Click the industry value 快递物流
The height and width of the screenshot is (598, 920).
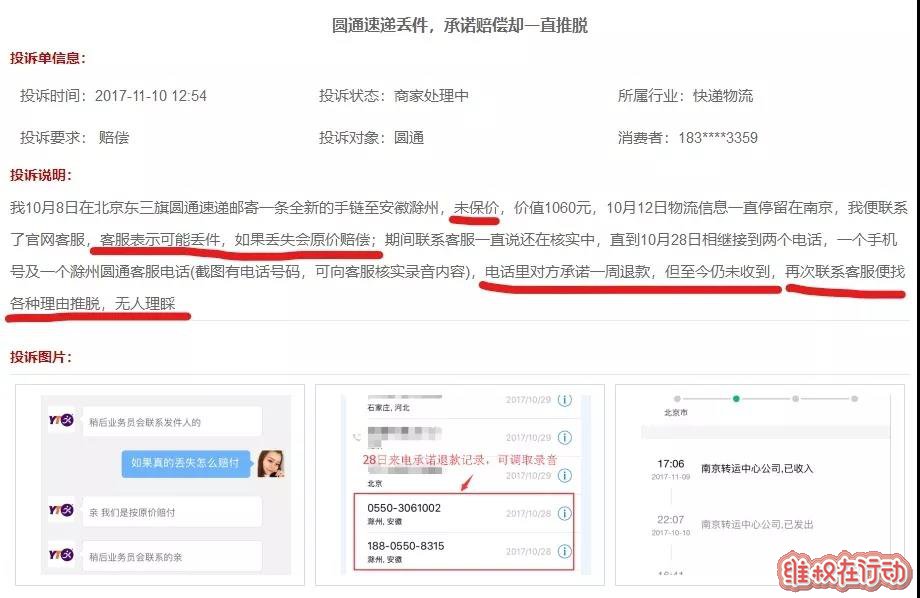coord(723,96)
